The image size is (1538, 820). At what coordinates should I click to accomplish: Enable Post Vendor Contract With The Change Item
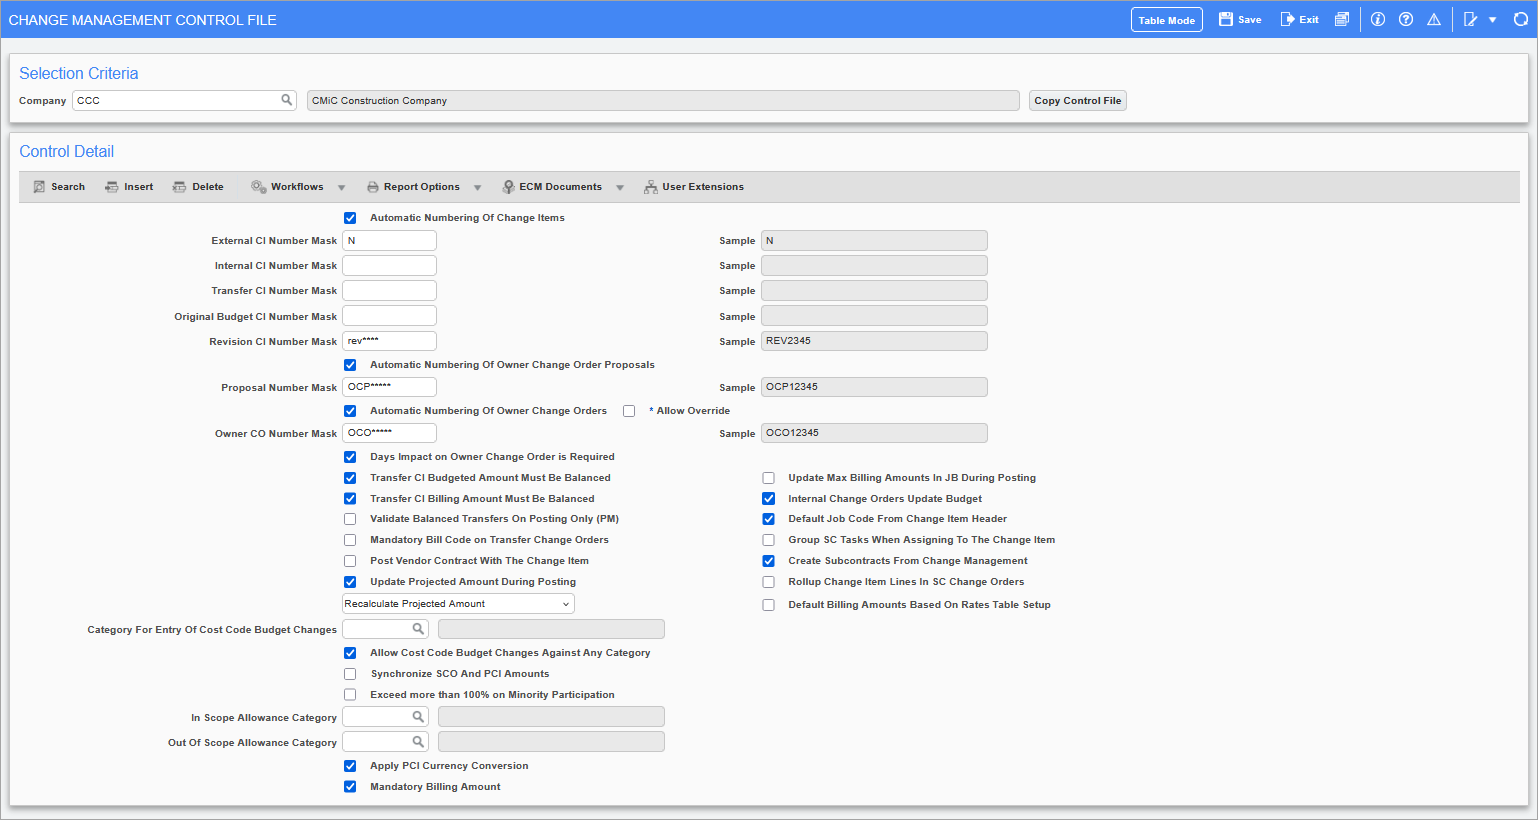(x=350, y=561)
